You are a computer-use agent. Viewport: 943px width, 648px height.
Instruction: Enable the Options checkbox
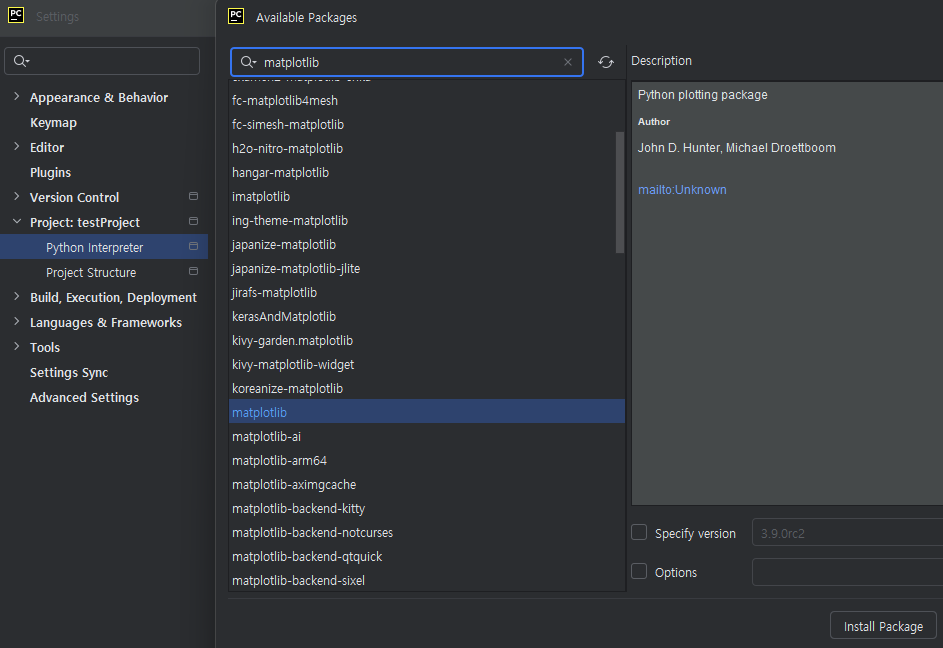639,571
